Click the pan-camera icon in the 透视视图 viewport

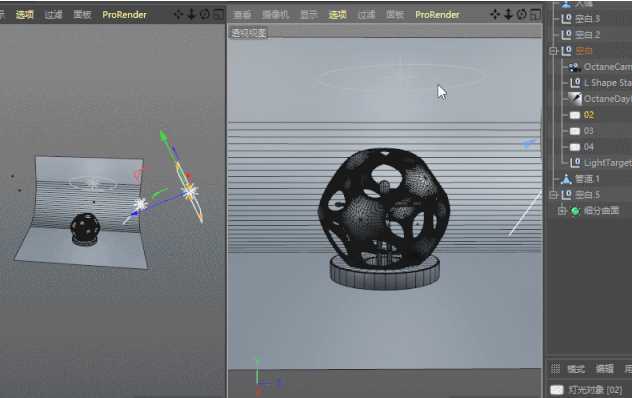coord(495,15)
